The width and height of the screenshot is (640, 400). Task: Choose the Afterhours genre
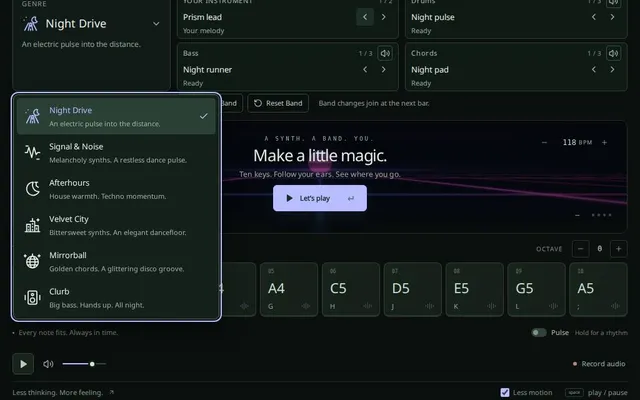pyautogui.click(x=116, y=189)
